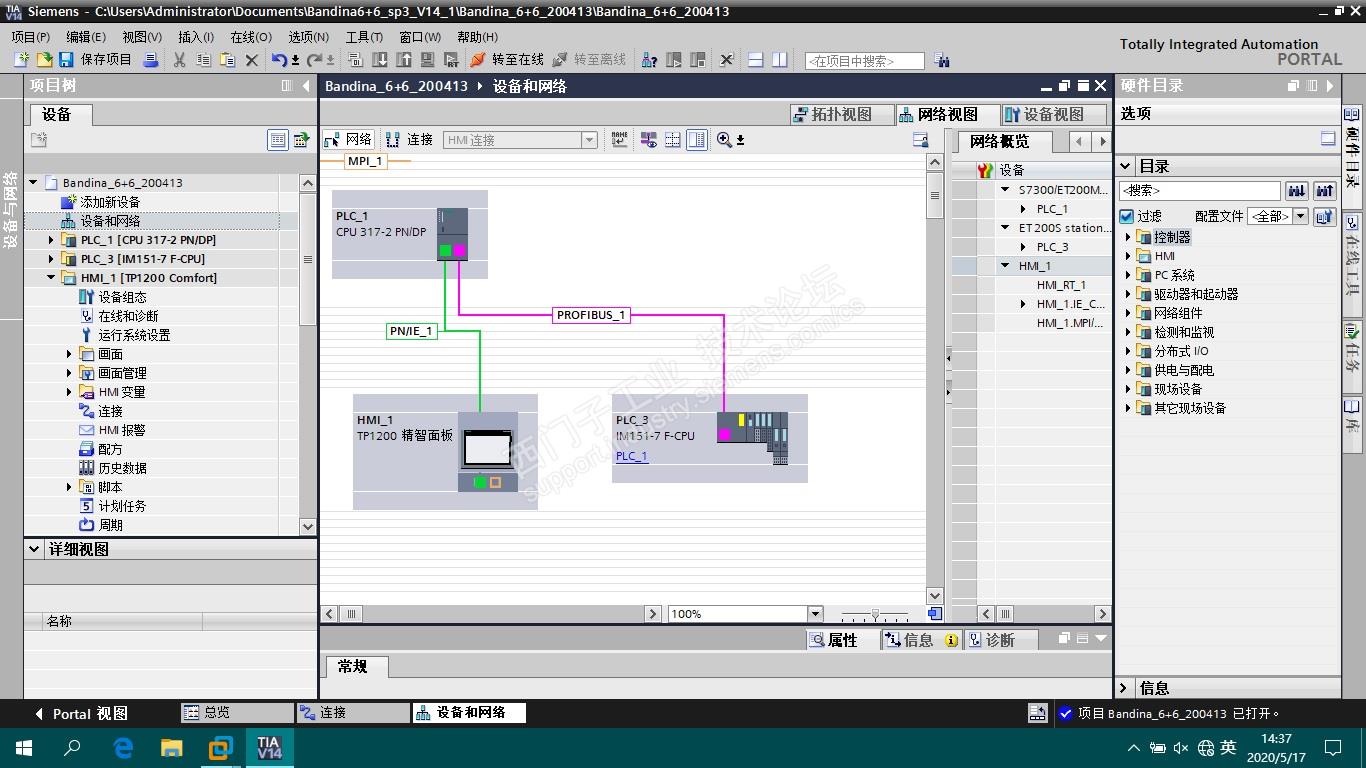This screenshot has width=1366, height=768.
Task: Open the HMI连接 connection type dropdown
Action: (x=589, y=140)
